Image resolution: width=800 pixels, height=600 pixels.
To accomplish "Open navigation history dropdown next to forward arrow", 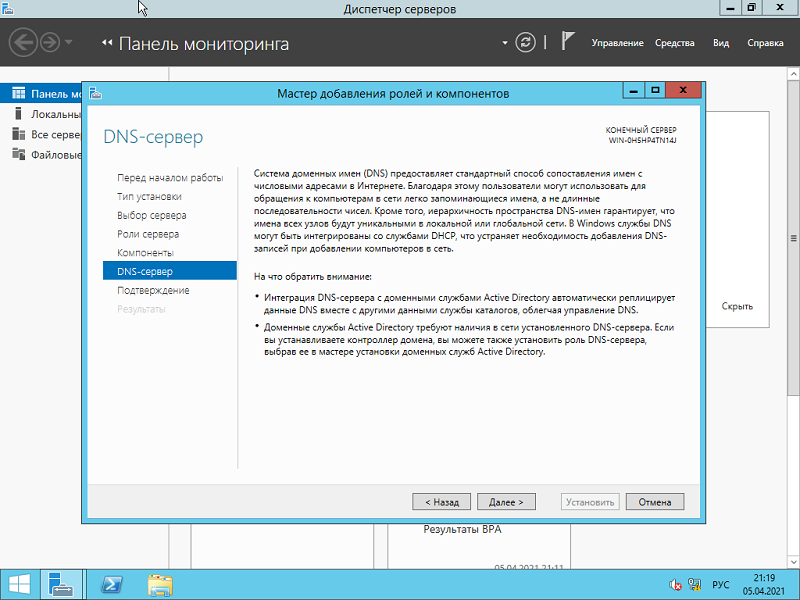I will (x=69, y=42).
